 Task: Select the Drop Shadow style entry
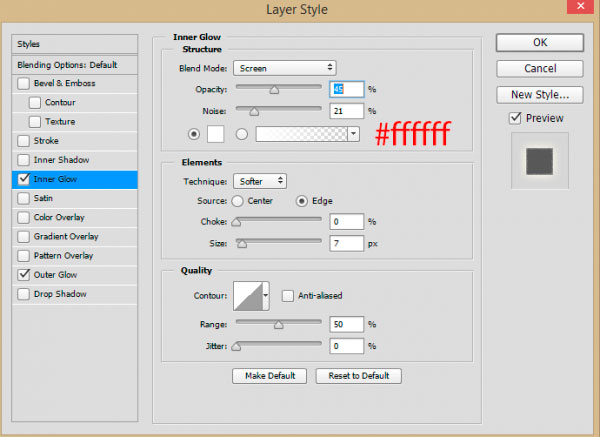60,294
